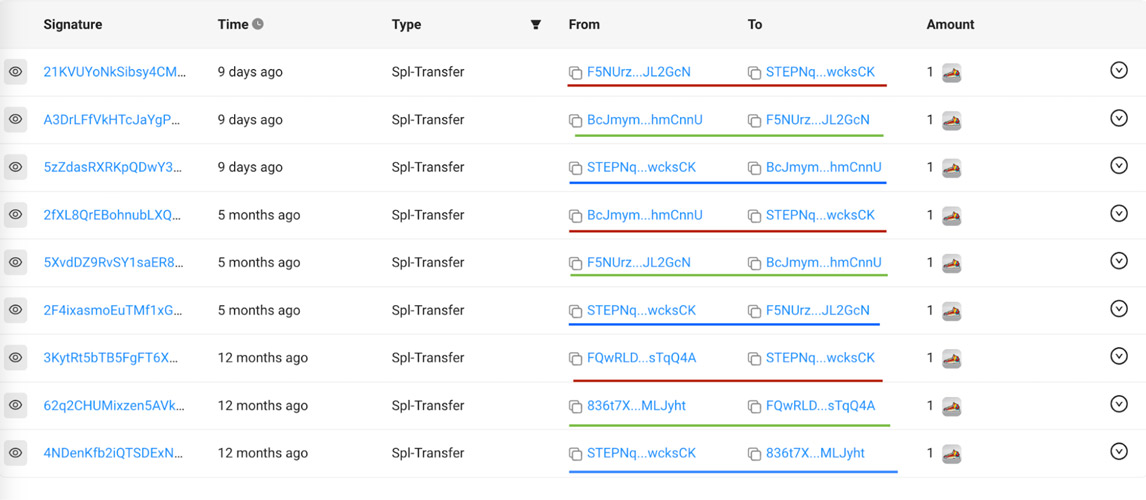This screenshot has height=500, width=1146.
Task: Copy To address in 21KVUYoNkSibsy4CM row
Action: click(x=754, y=73)
